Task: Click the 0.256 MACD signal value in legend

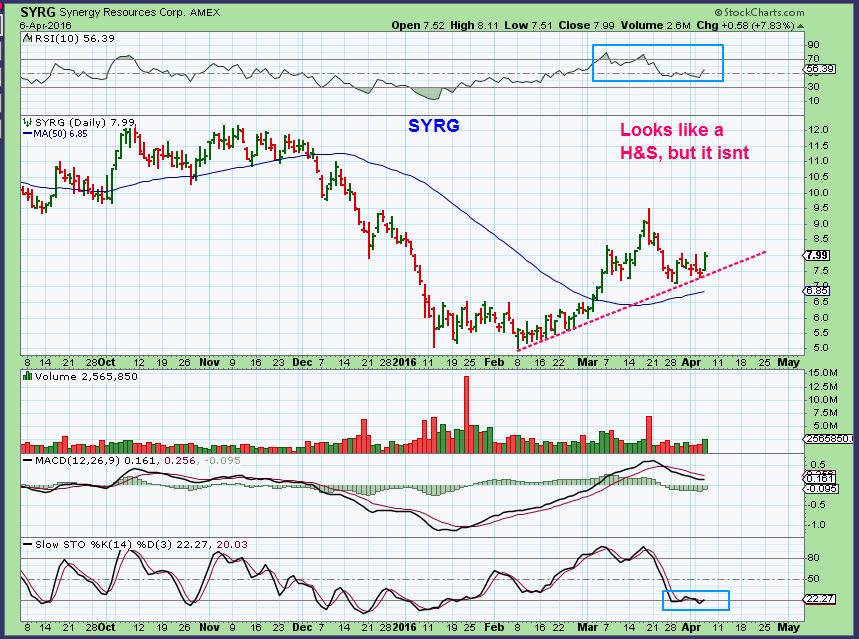Action: (180, 460)
